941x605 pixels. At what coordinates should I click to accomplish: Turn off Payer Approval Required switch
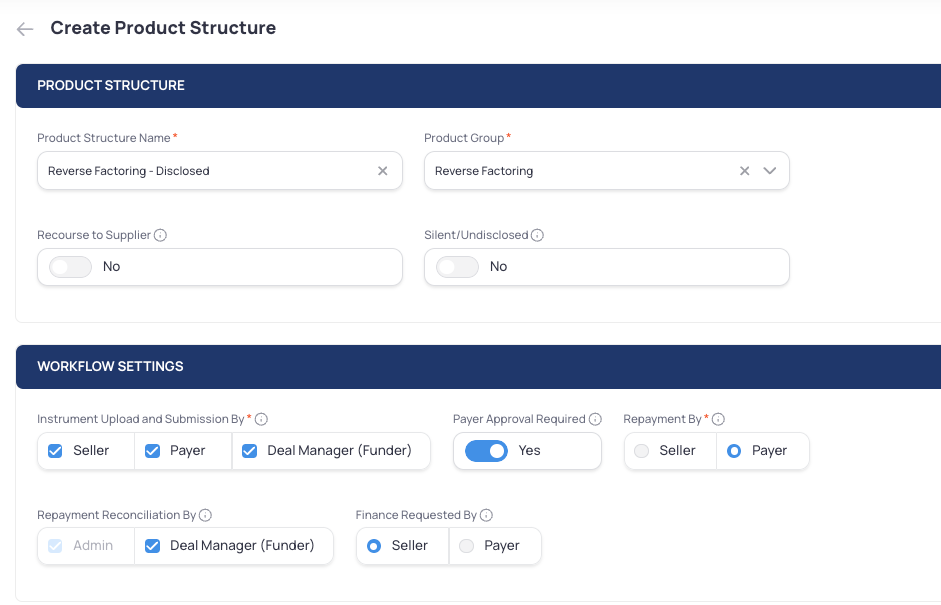point(486,451)
